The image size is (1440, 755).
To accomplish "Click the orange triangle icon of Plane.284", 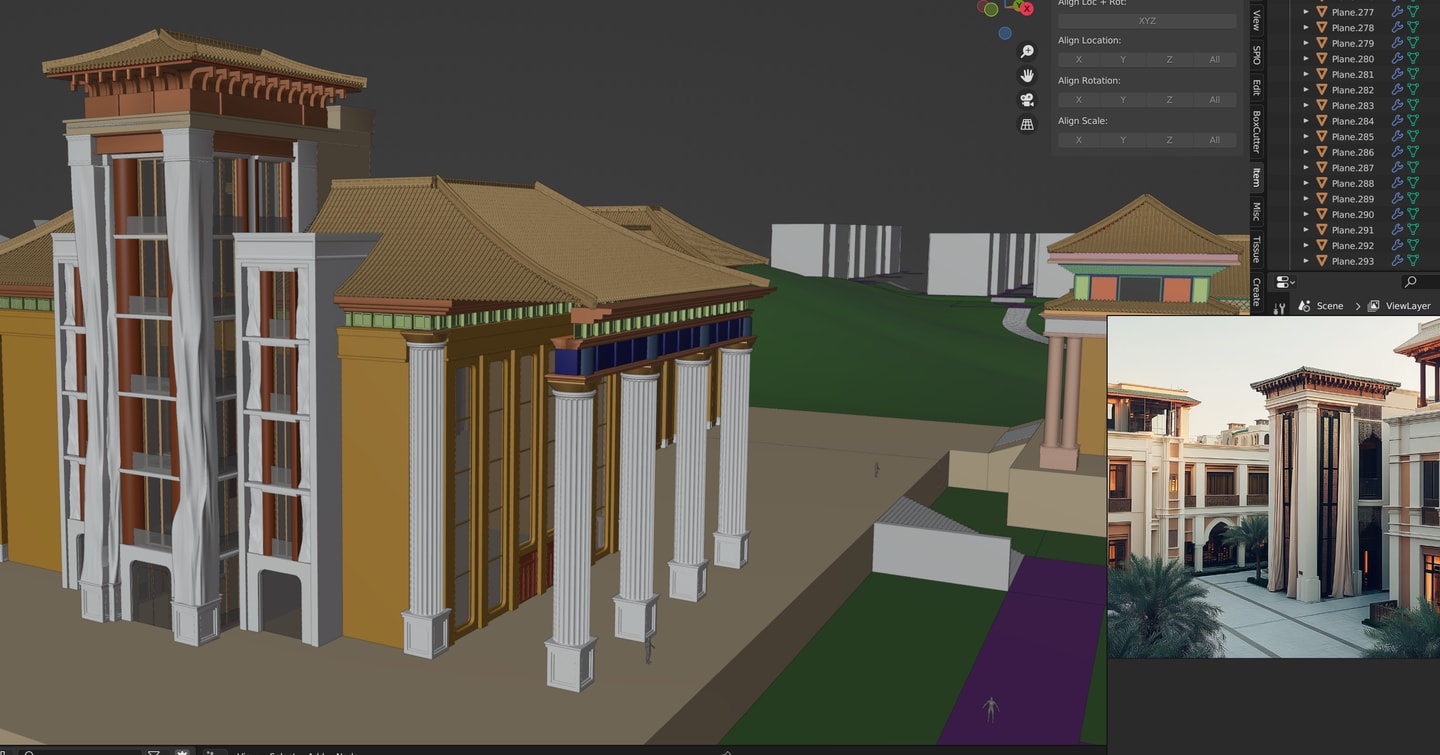I will click(1321, 121).
